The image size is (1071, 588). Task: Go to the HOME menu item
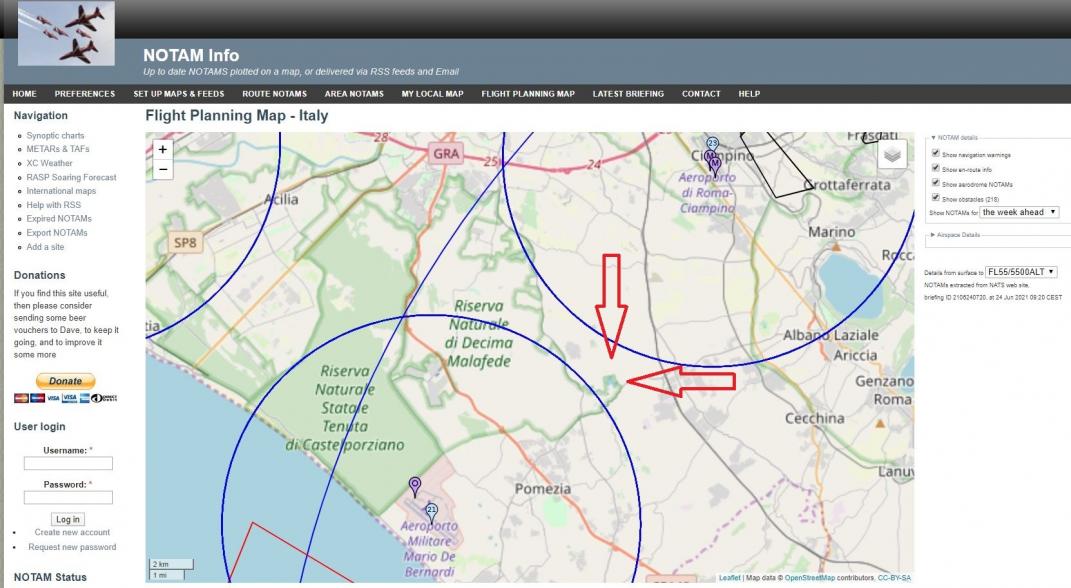25,94
